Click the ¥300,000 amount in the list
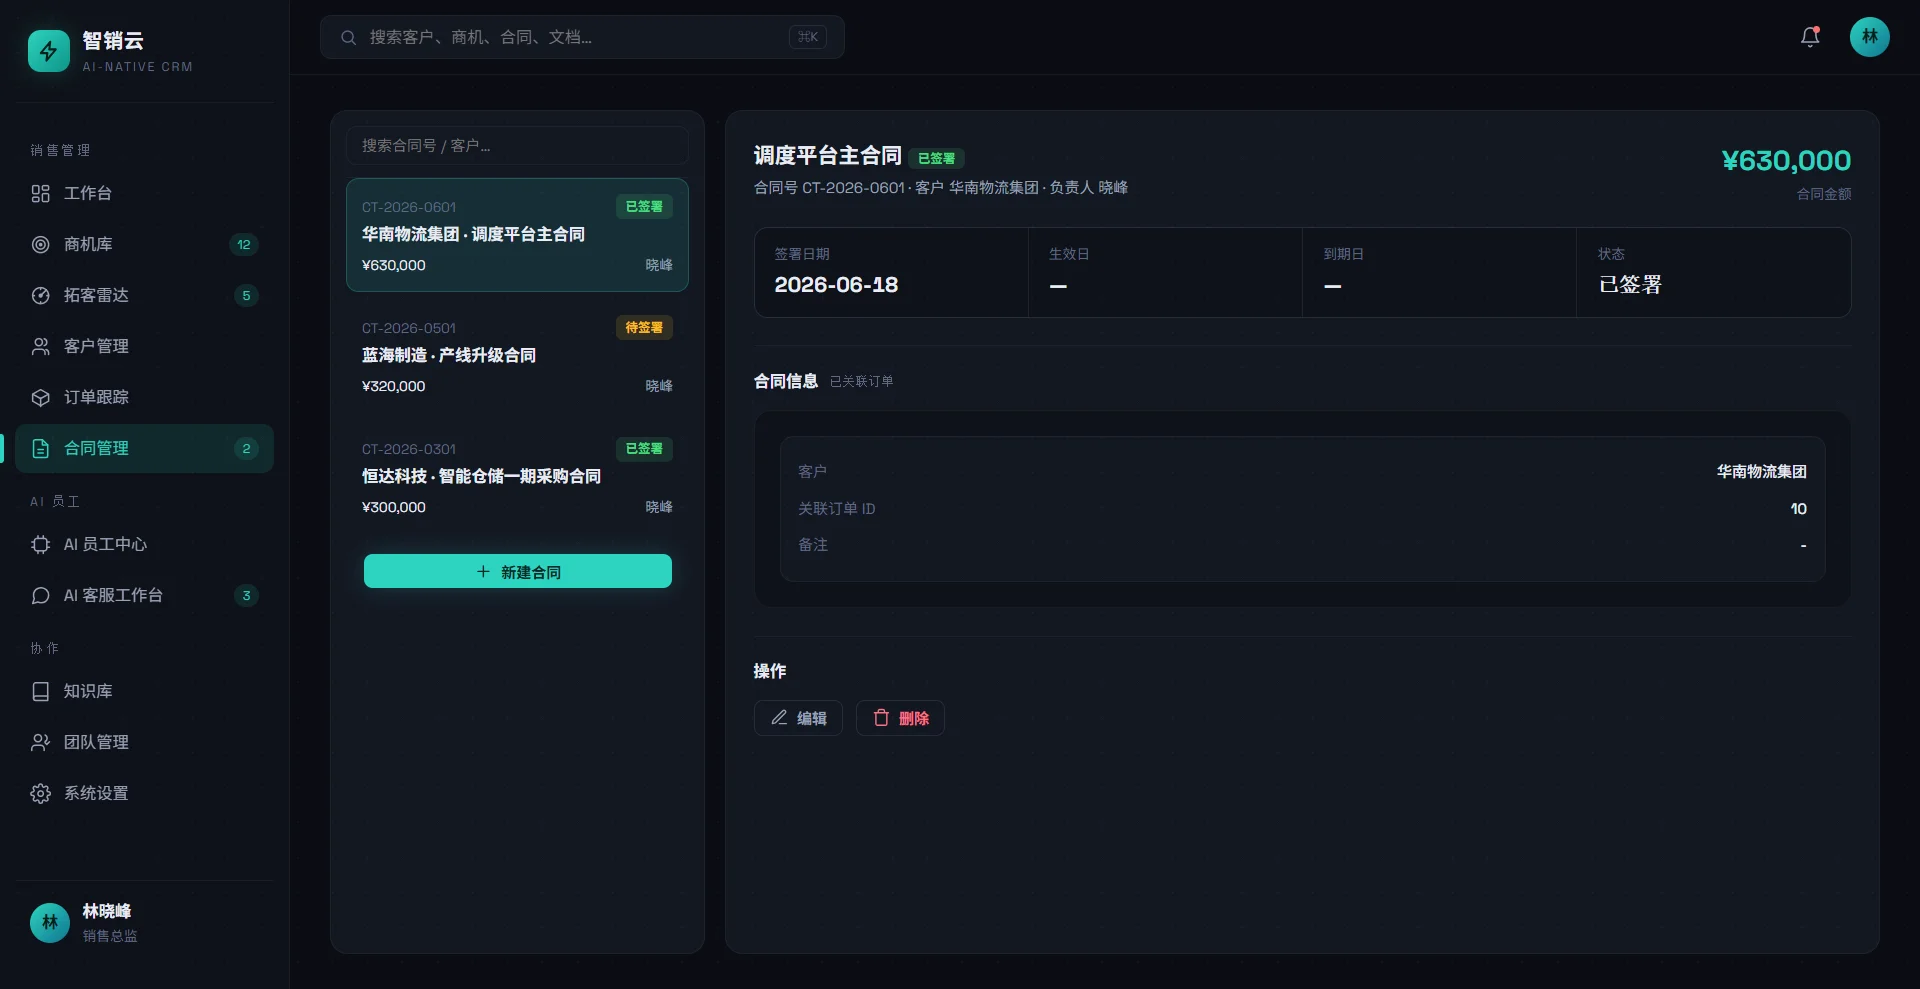1920x989 pixels. (393, 507)
